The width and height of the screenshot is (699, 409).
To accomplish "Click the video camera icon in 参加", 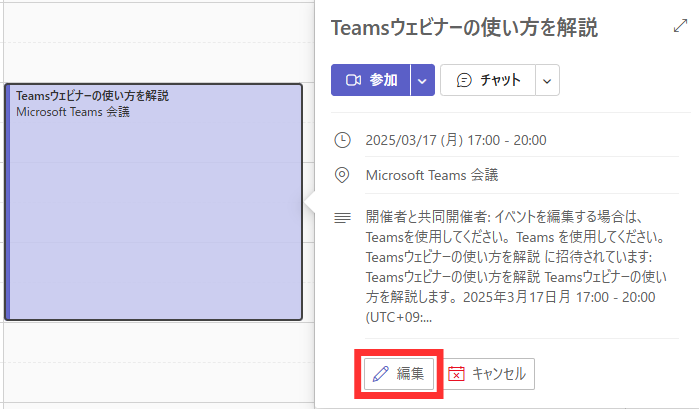I will 354,80.
